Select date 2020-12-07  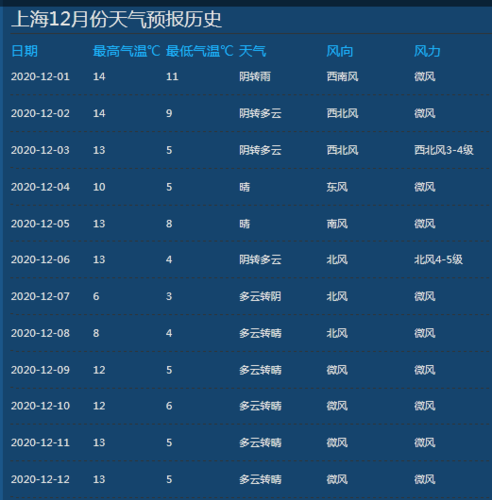pos(40,296)
